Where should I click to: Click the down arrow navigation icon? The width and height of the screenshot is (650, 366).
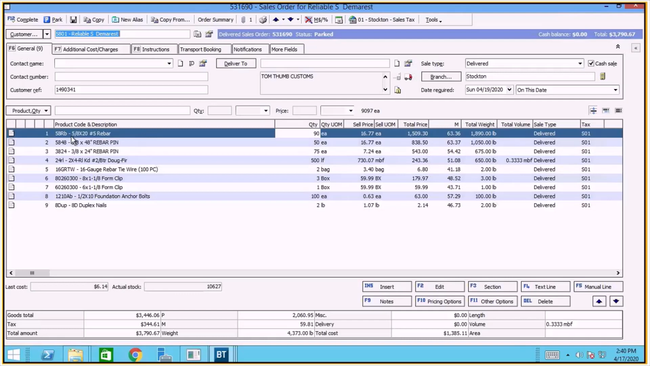click(x=291, y=19)
